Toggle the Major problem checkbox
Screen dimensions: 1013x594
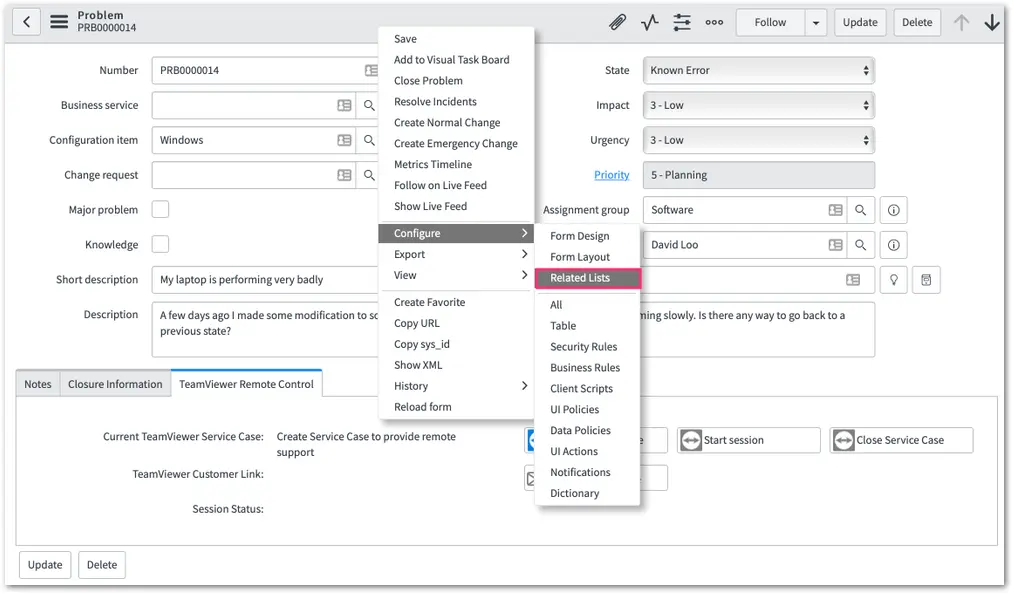point(160,209)
